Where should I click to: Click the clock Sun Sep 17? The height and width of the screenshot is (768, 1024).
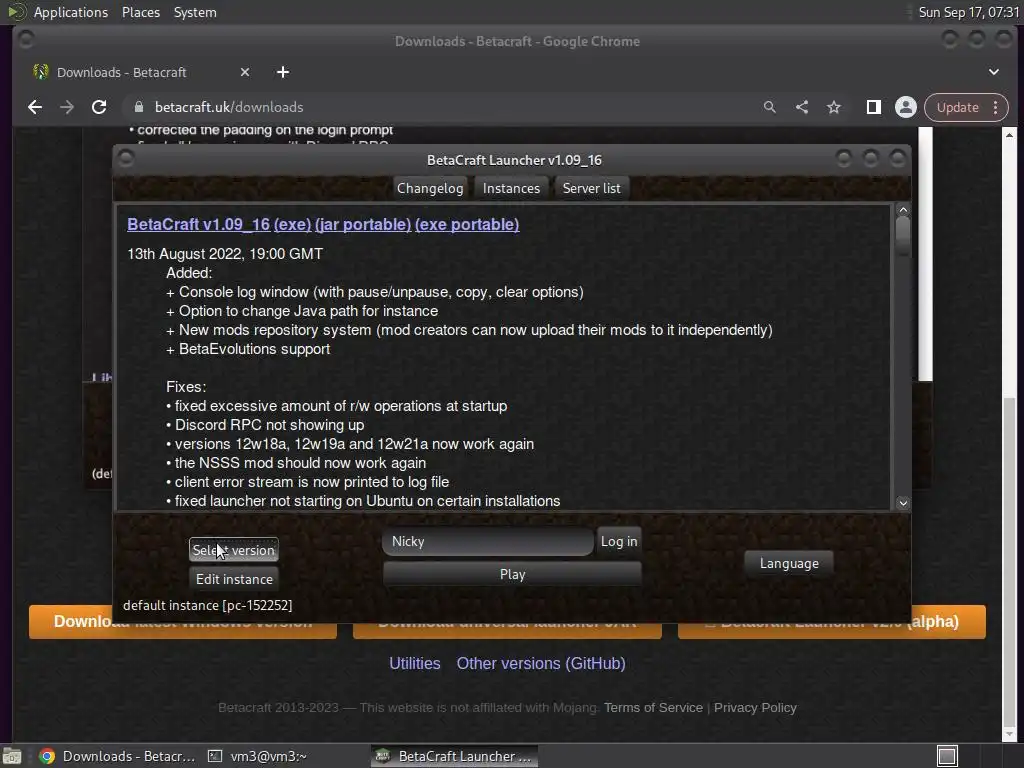(968, 12)
